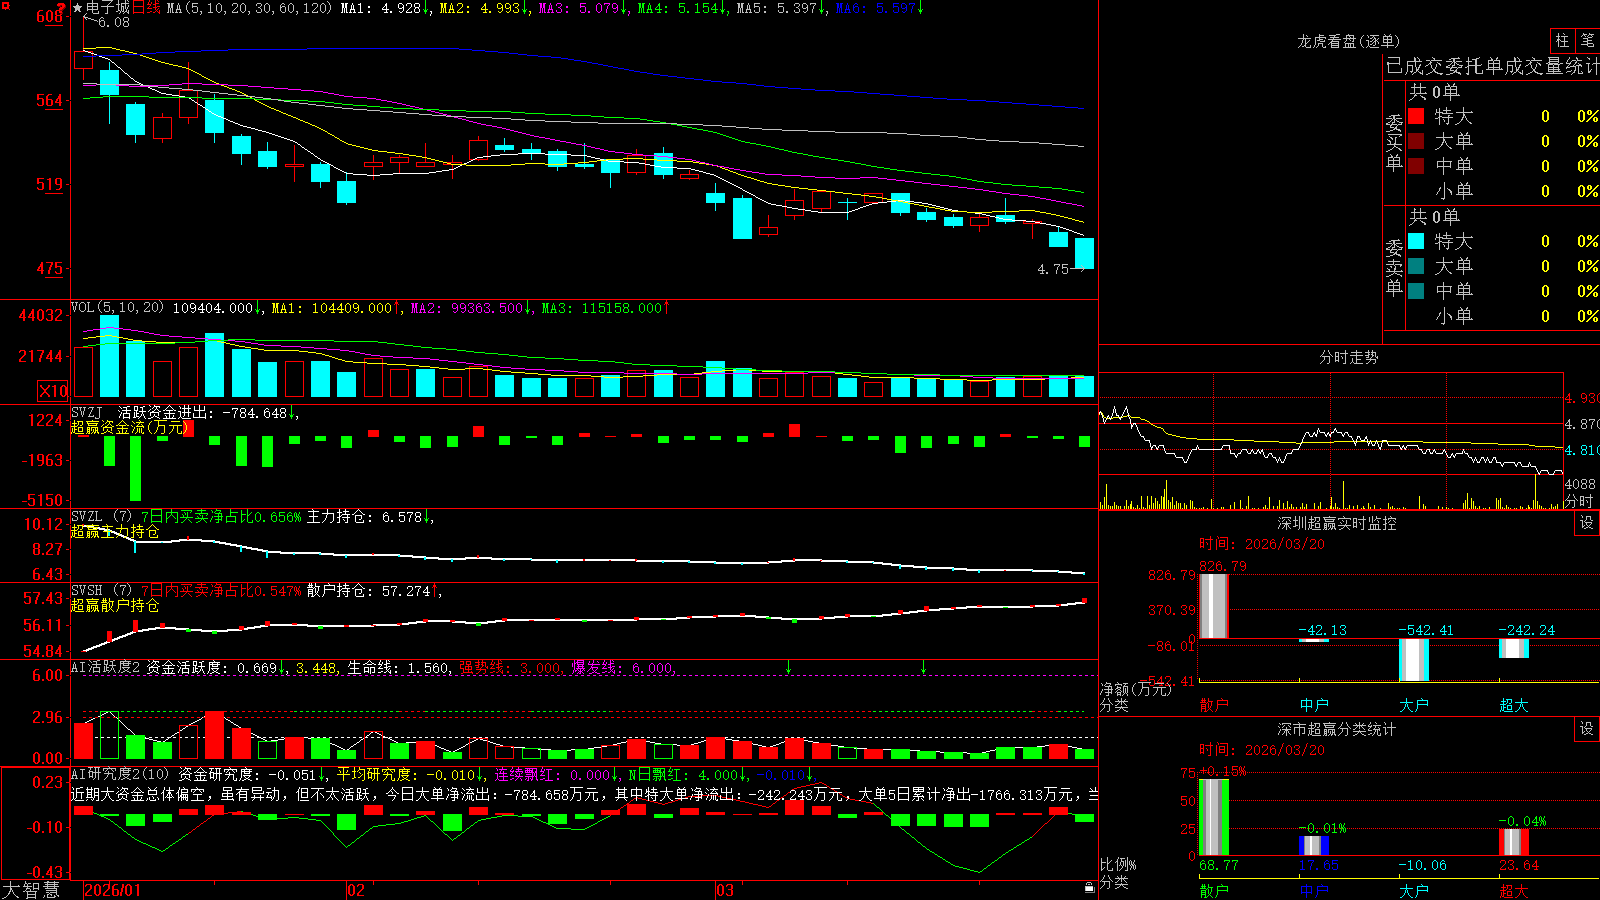Click the teal 大单 sell-order swatch
Viewport: 1600px width, 900px height.
point(1416,266)
